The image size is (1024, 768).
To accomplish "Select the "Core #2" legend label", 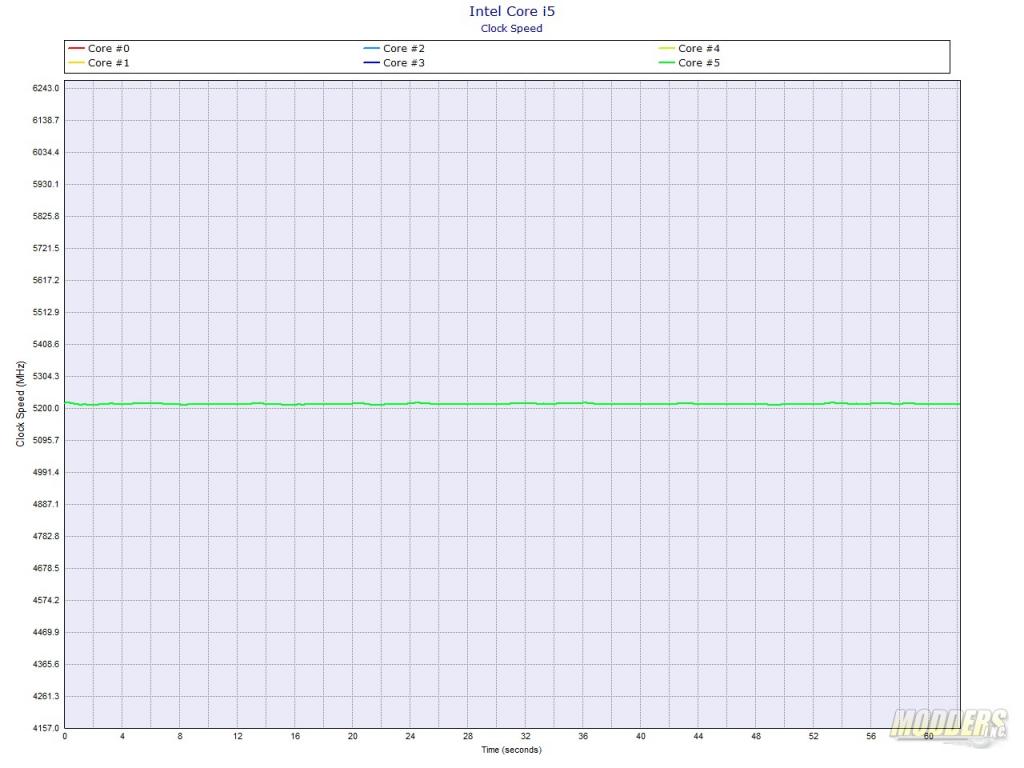I will pyautogui.click(x=404, y=48).
